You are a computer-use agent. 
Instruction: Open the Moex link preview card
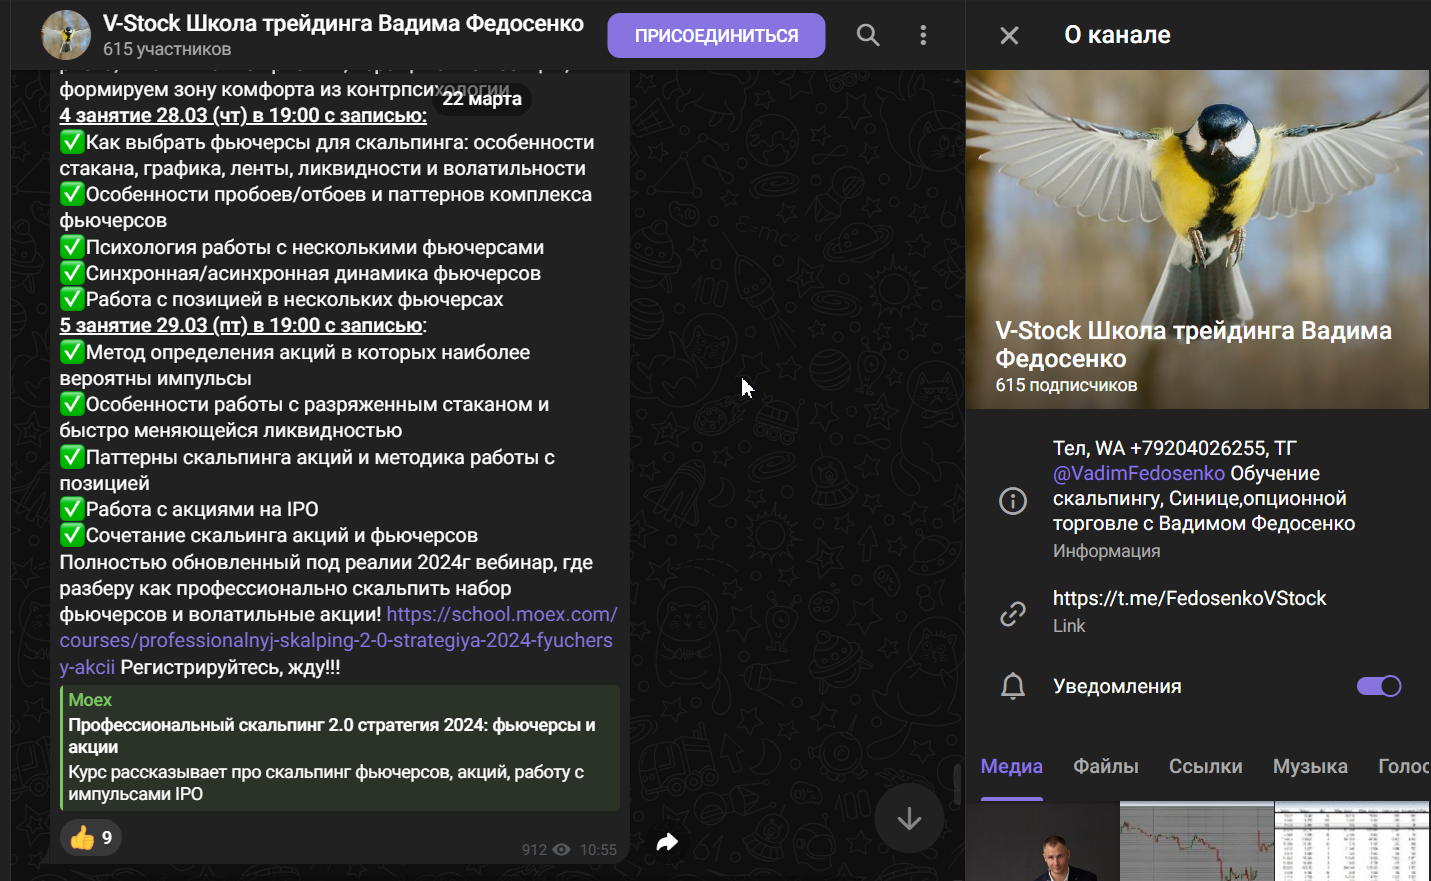tap(339, 747)
